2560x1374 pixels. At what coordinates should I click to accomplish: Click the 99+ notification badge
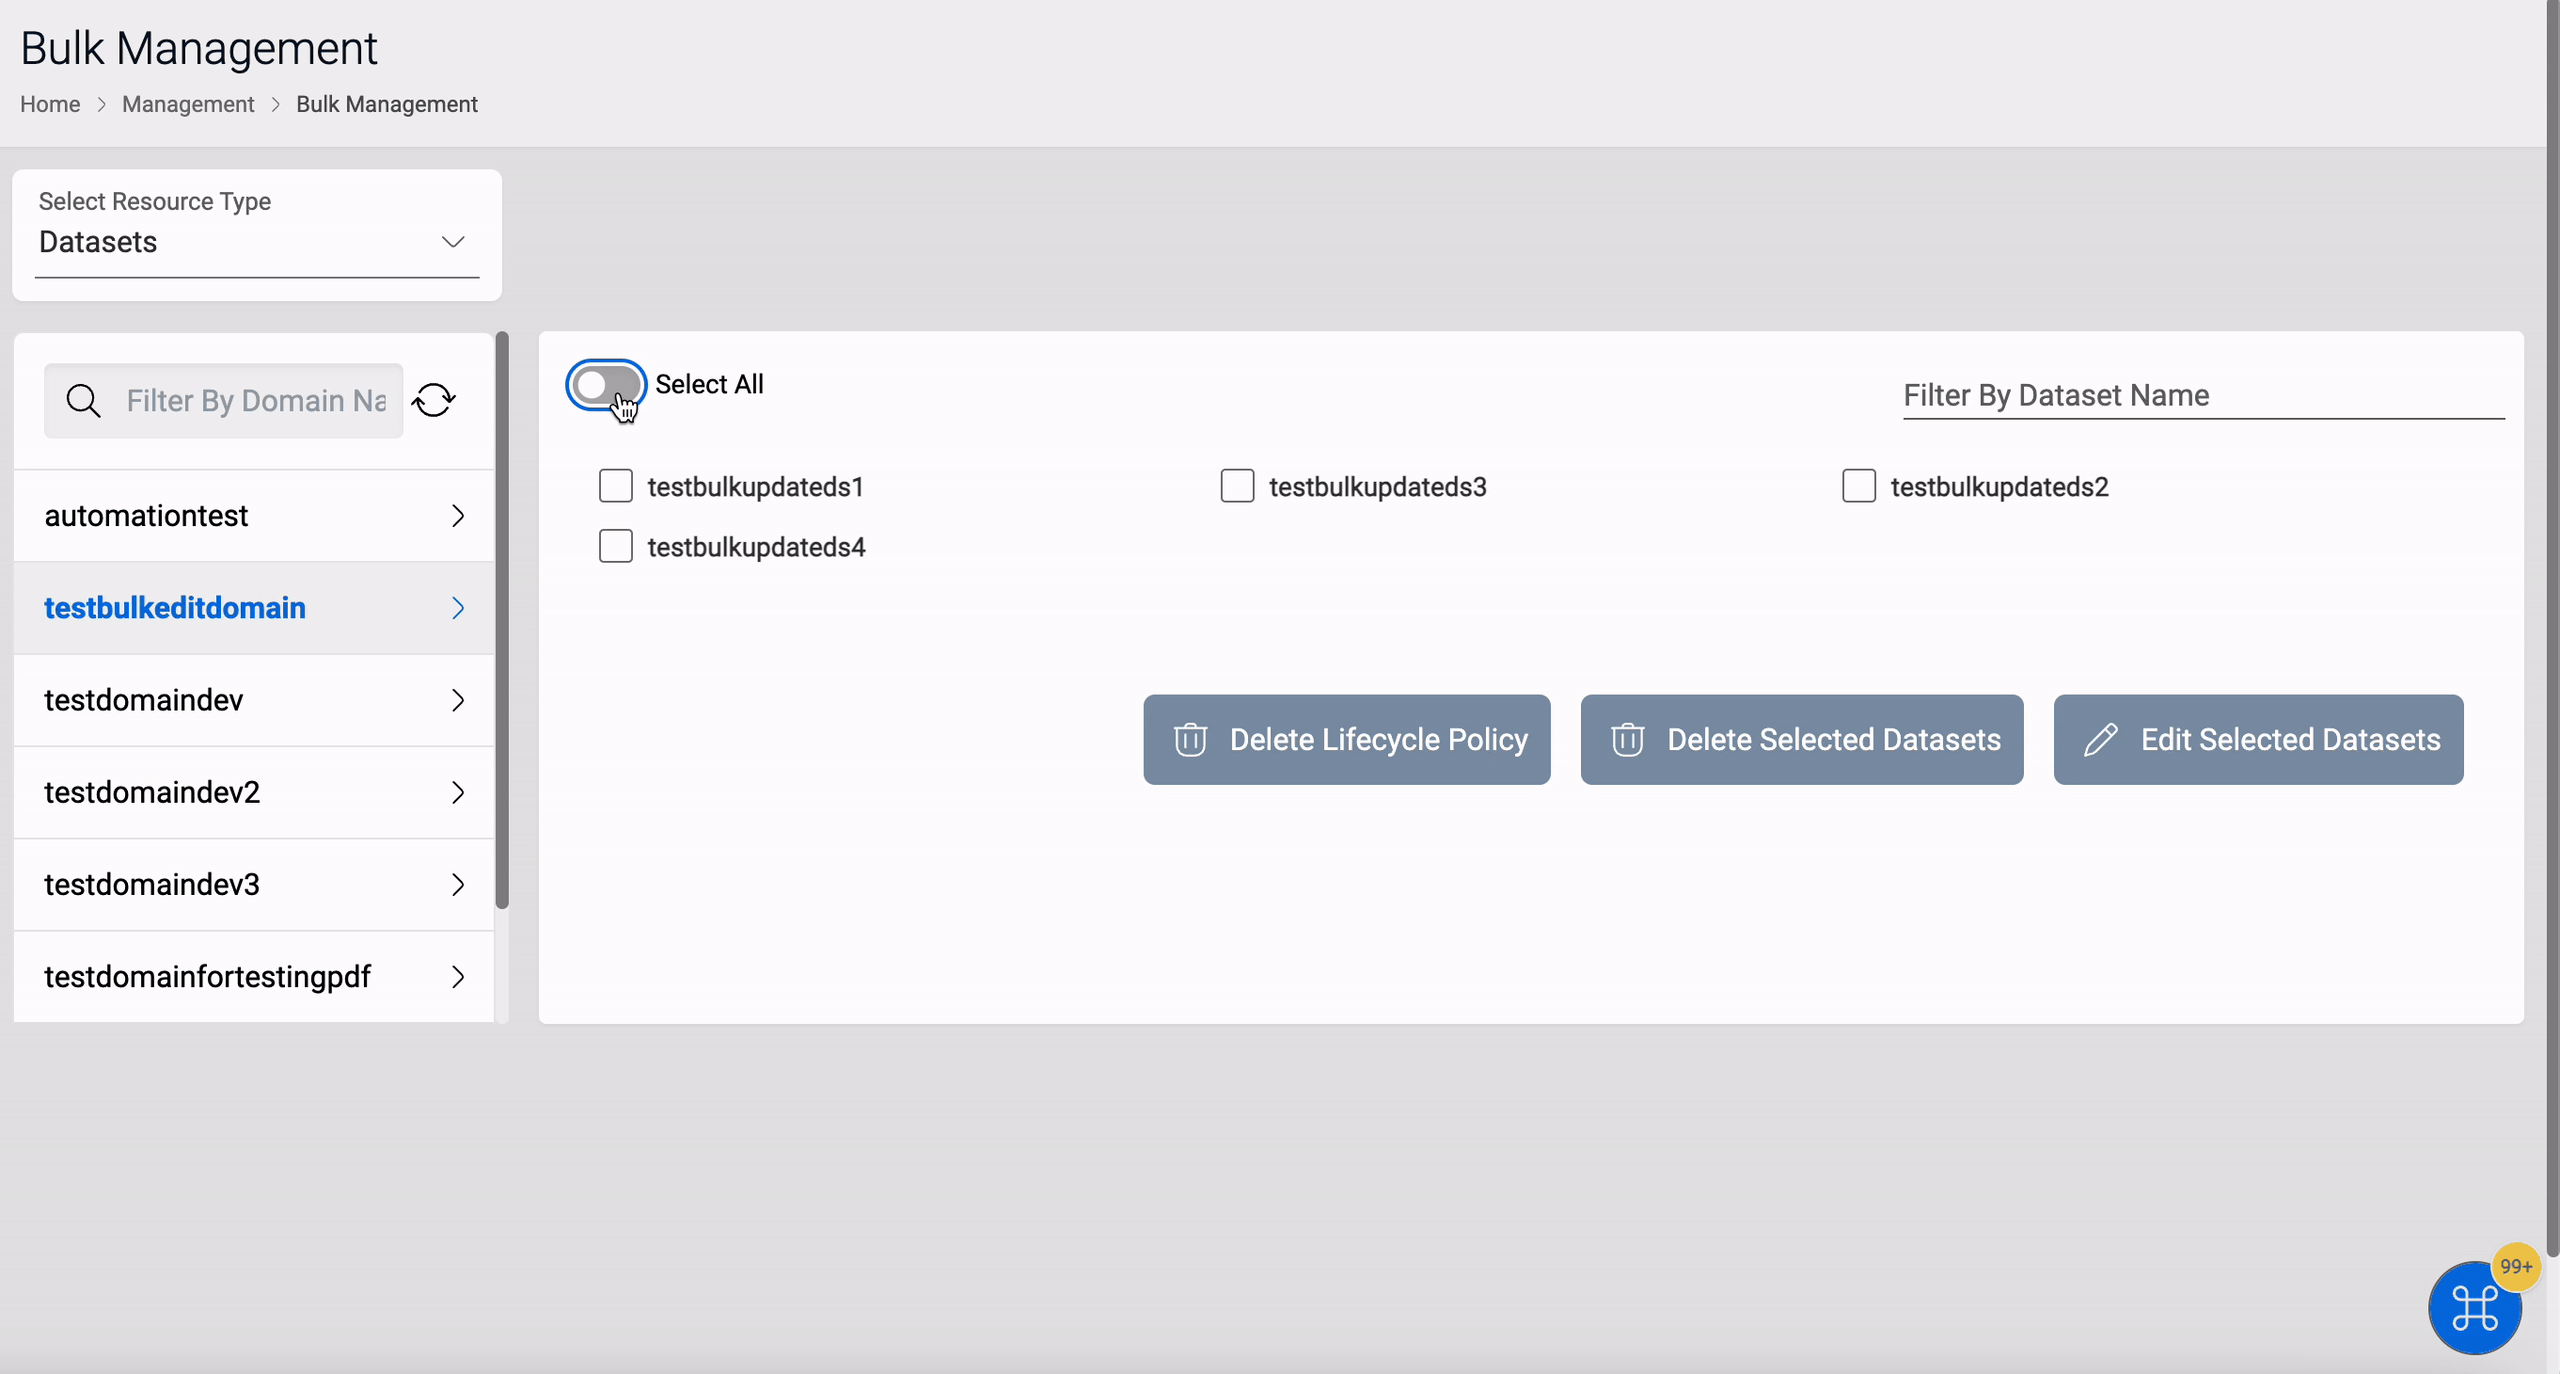(2515, 1266)
